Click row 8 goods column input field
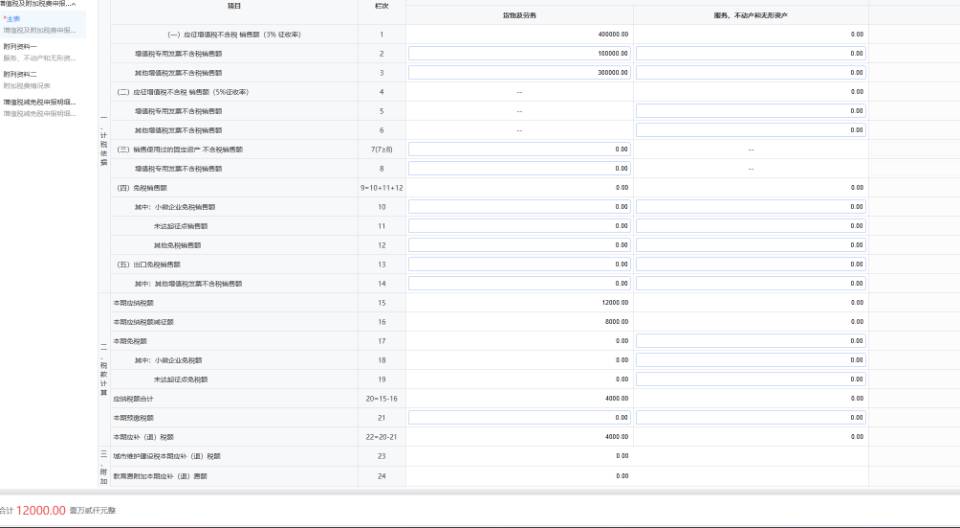 click(x=520, y=168)
